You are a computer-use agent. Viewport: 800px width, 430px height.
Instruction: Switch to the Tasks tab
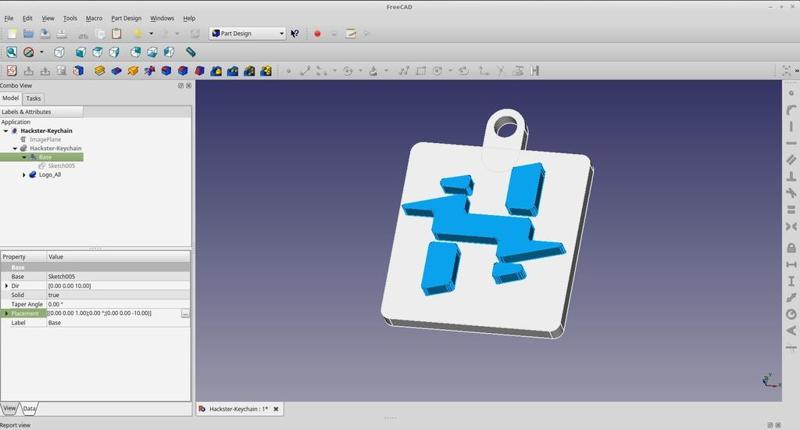[34, 98]
